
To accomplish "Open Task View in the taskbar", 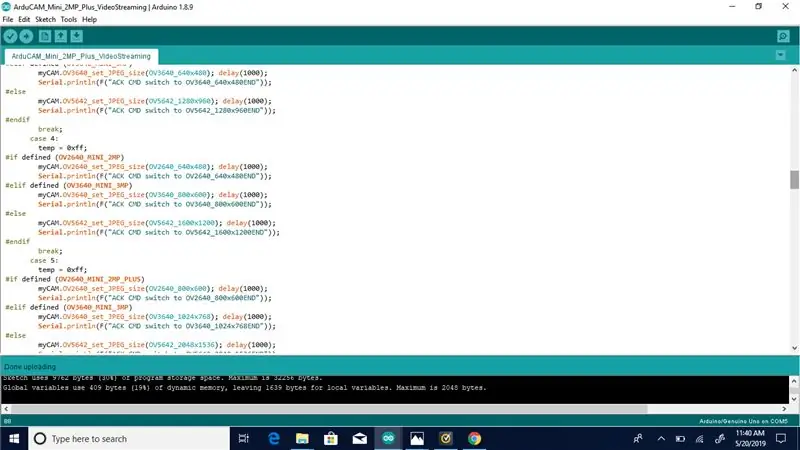I will coord(244,439).
